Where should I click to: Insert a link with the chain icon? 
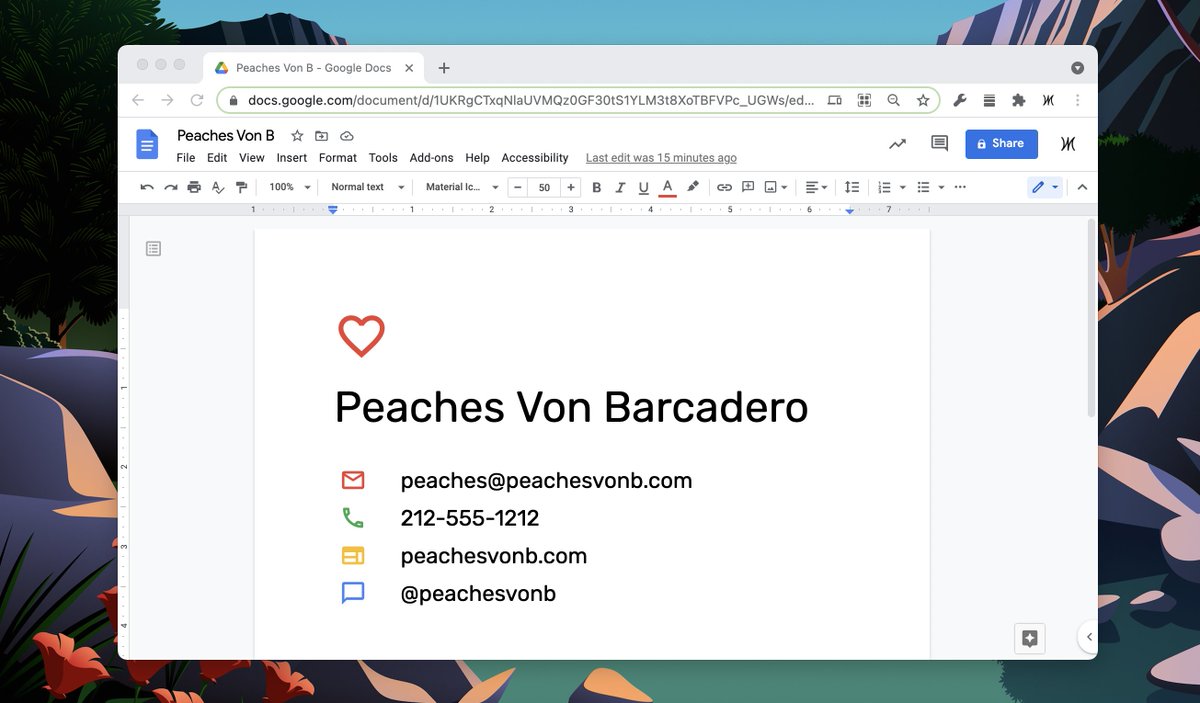pyautogui.click(x=724, y=187)
